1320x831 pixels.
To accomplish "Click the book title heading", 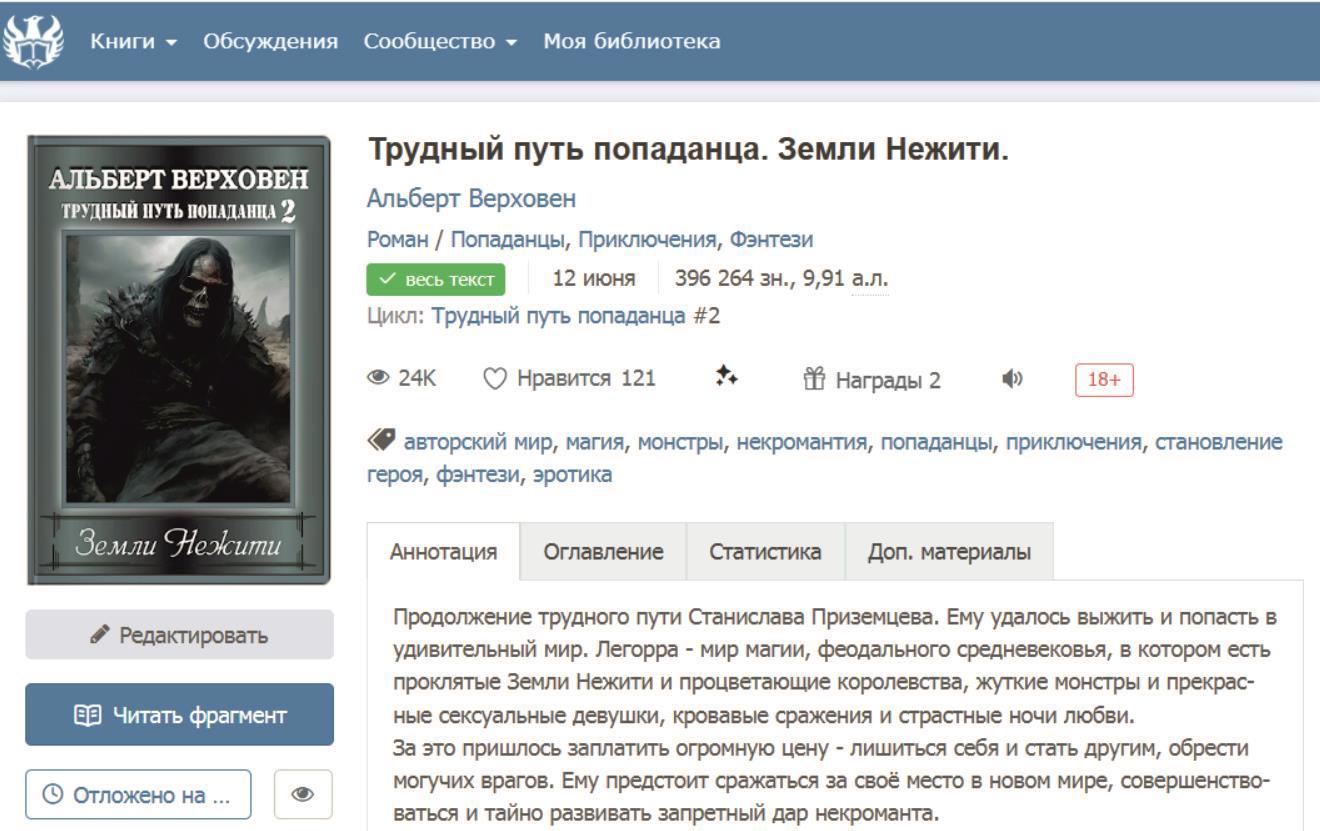I will [x=690, y=151].
